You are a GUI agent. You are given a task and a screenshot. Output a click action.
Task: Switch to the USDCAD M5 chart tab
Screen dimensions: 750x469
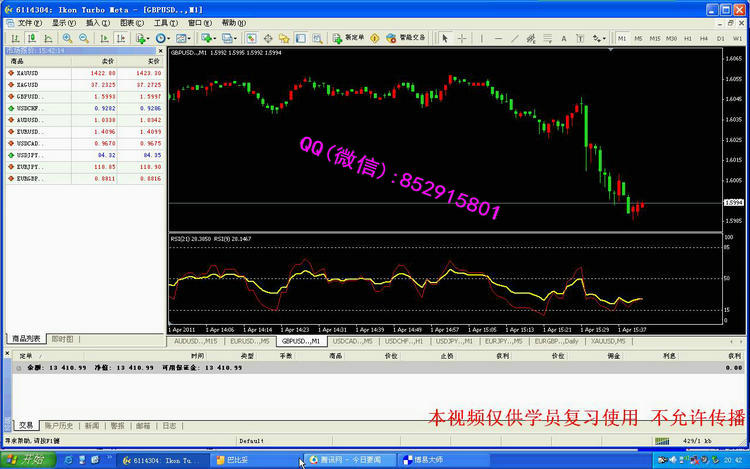(353, 341)
